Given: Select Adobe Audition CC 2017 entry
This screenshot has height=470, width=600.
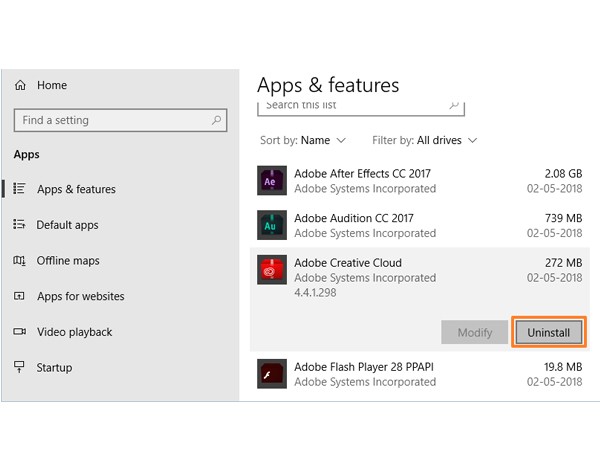Looking at the screenshot, I should point(420,226).
